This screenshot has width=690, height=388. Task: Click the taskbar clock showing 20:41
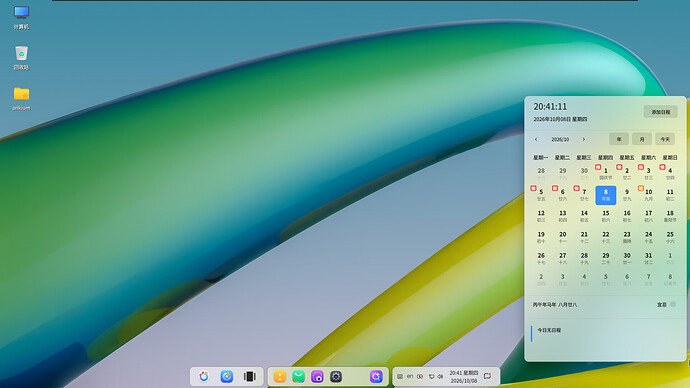(x=463, y=377)
